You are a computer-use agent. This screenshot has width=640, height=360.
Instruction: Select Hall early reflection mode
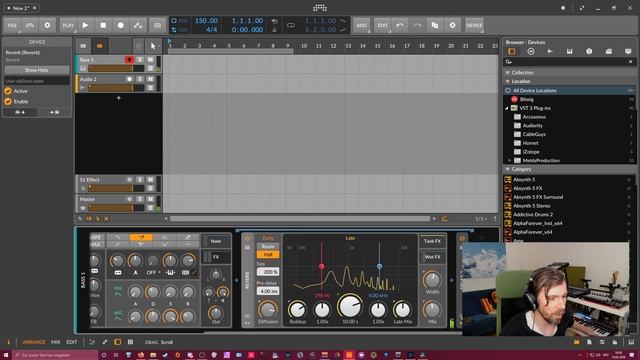click(268, 254)
